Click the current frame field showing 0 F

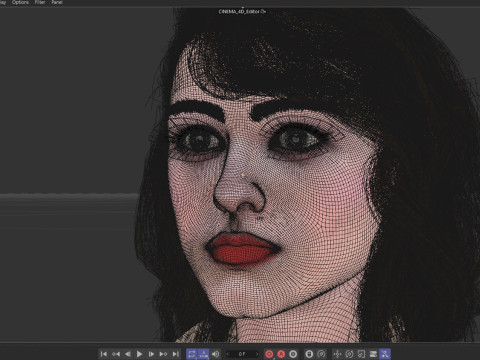pos(242,354)
